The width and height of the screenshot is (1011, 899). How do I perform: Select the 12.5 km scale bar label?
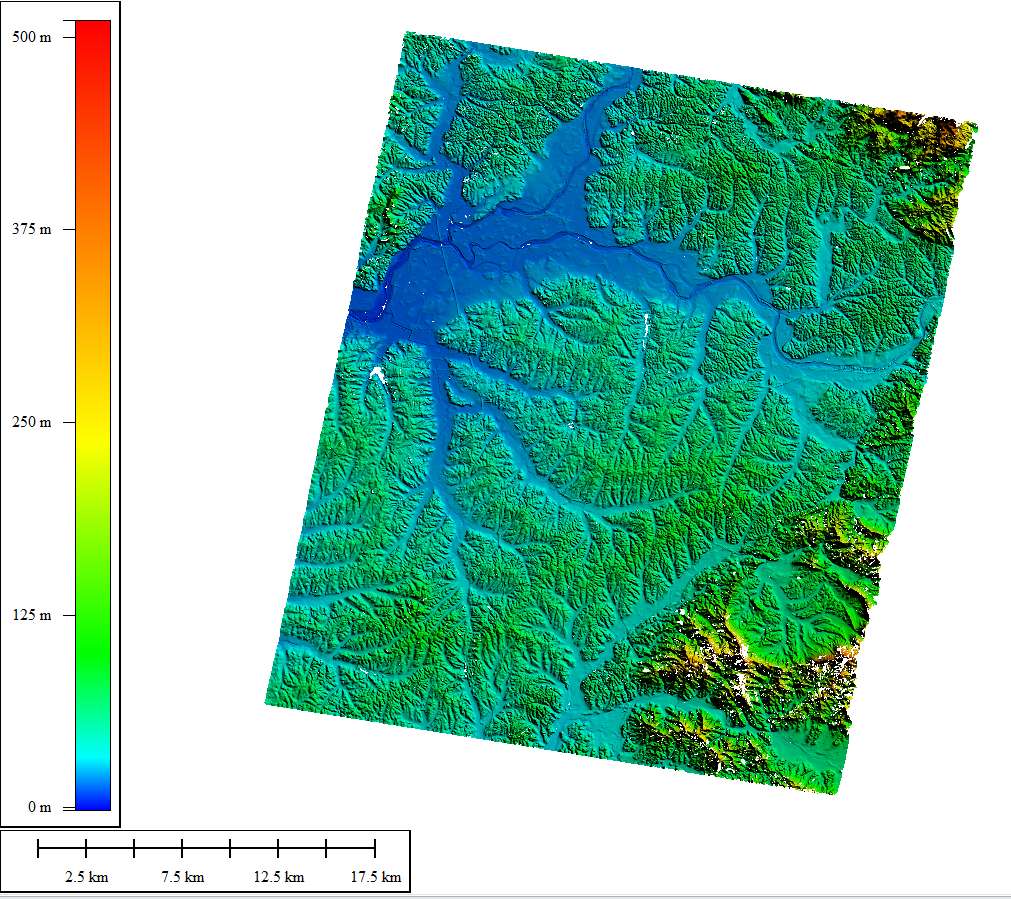click(279, 877)
